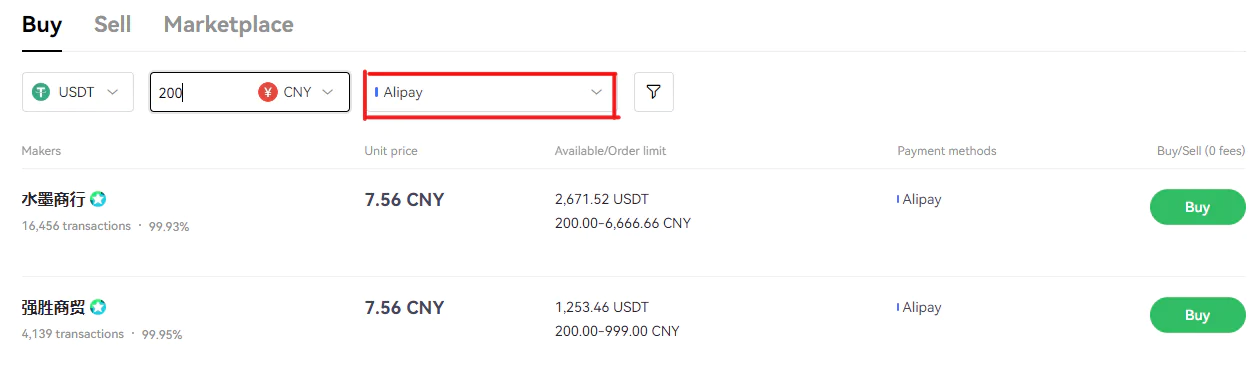Expand the USDT coin dropdown
This screenshot has width=1259, height=376.
point(78,92)
